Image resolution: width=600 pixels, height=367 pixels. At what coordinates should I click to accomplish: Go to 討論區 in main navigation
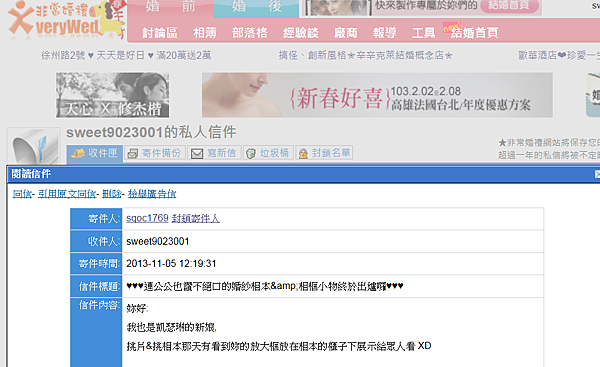160,33
